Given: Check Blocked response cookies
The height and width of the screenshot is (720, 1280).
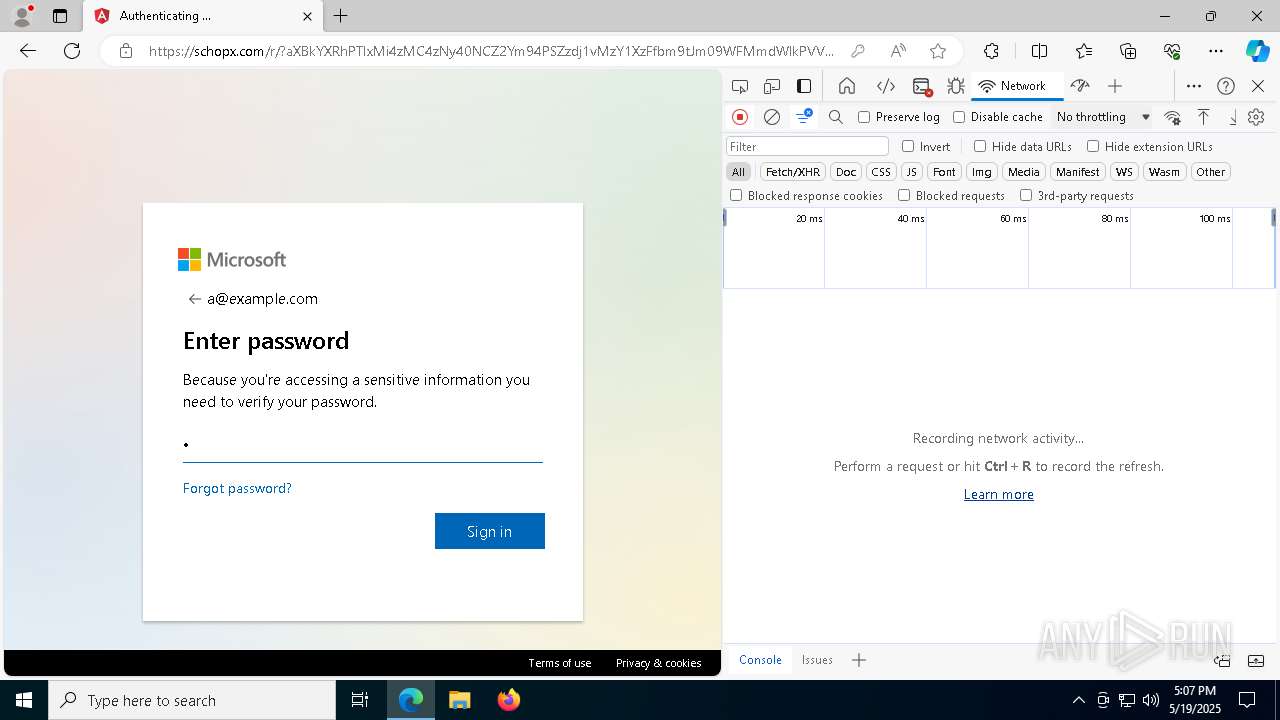Looking at the screenshot, I should 736,196.
